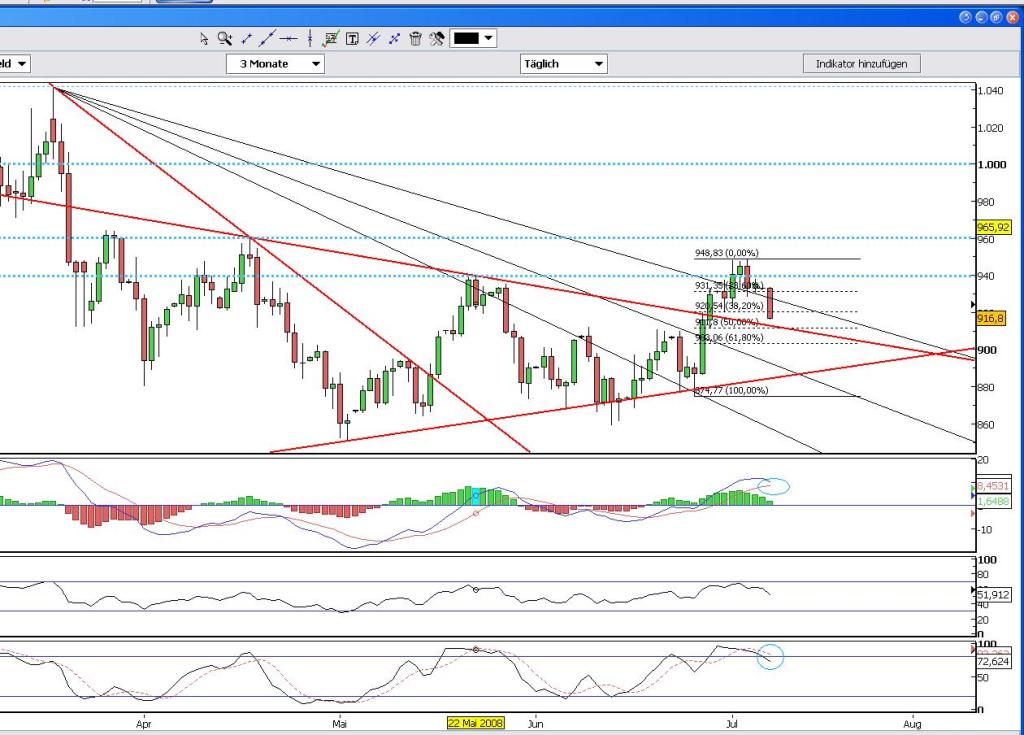
Task: Select the arrow pointer tool
Action: [x=204, y=39]
